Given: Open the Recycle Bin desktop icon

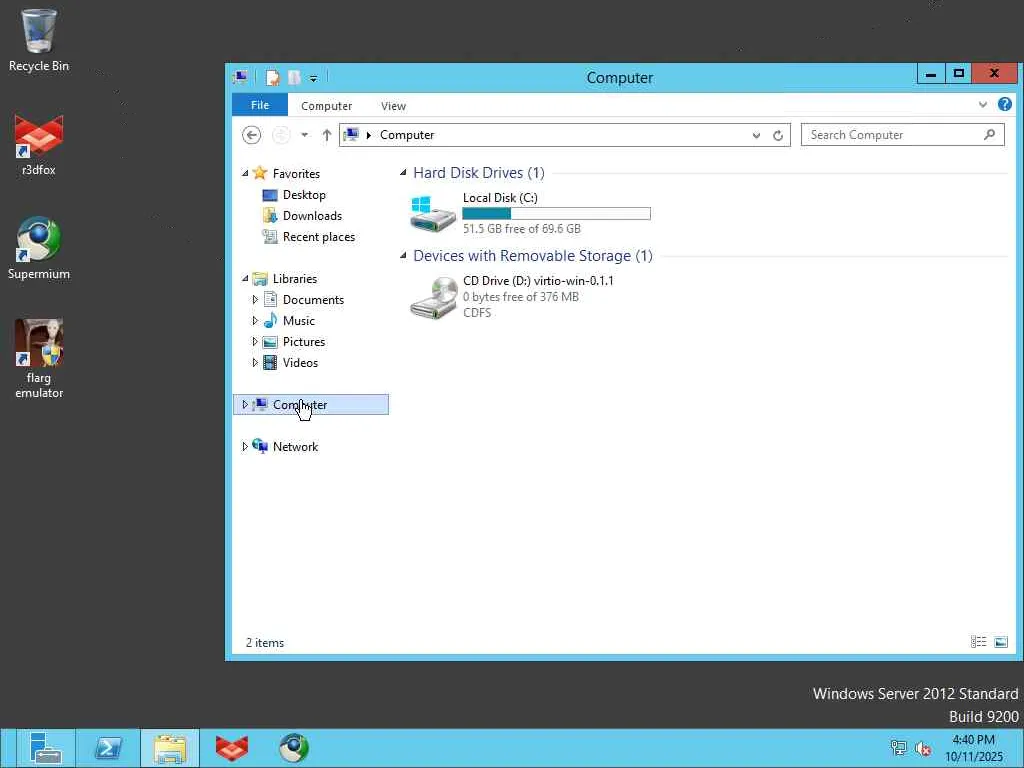Looking at the screenshot, I should pos(39,39).
